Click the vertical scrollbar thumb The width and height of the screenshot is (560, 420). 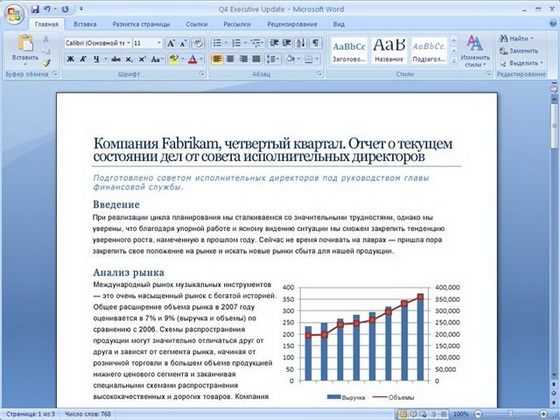tap(554, 126)
